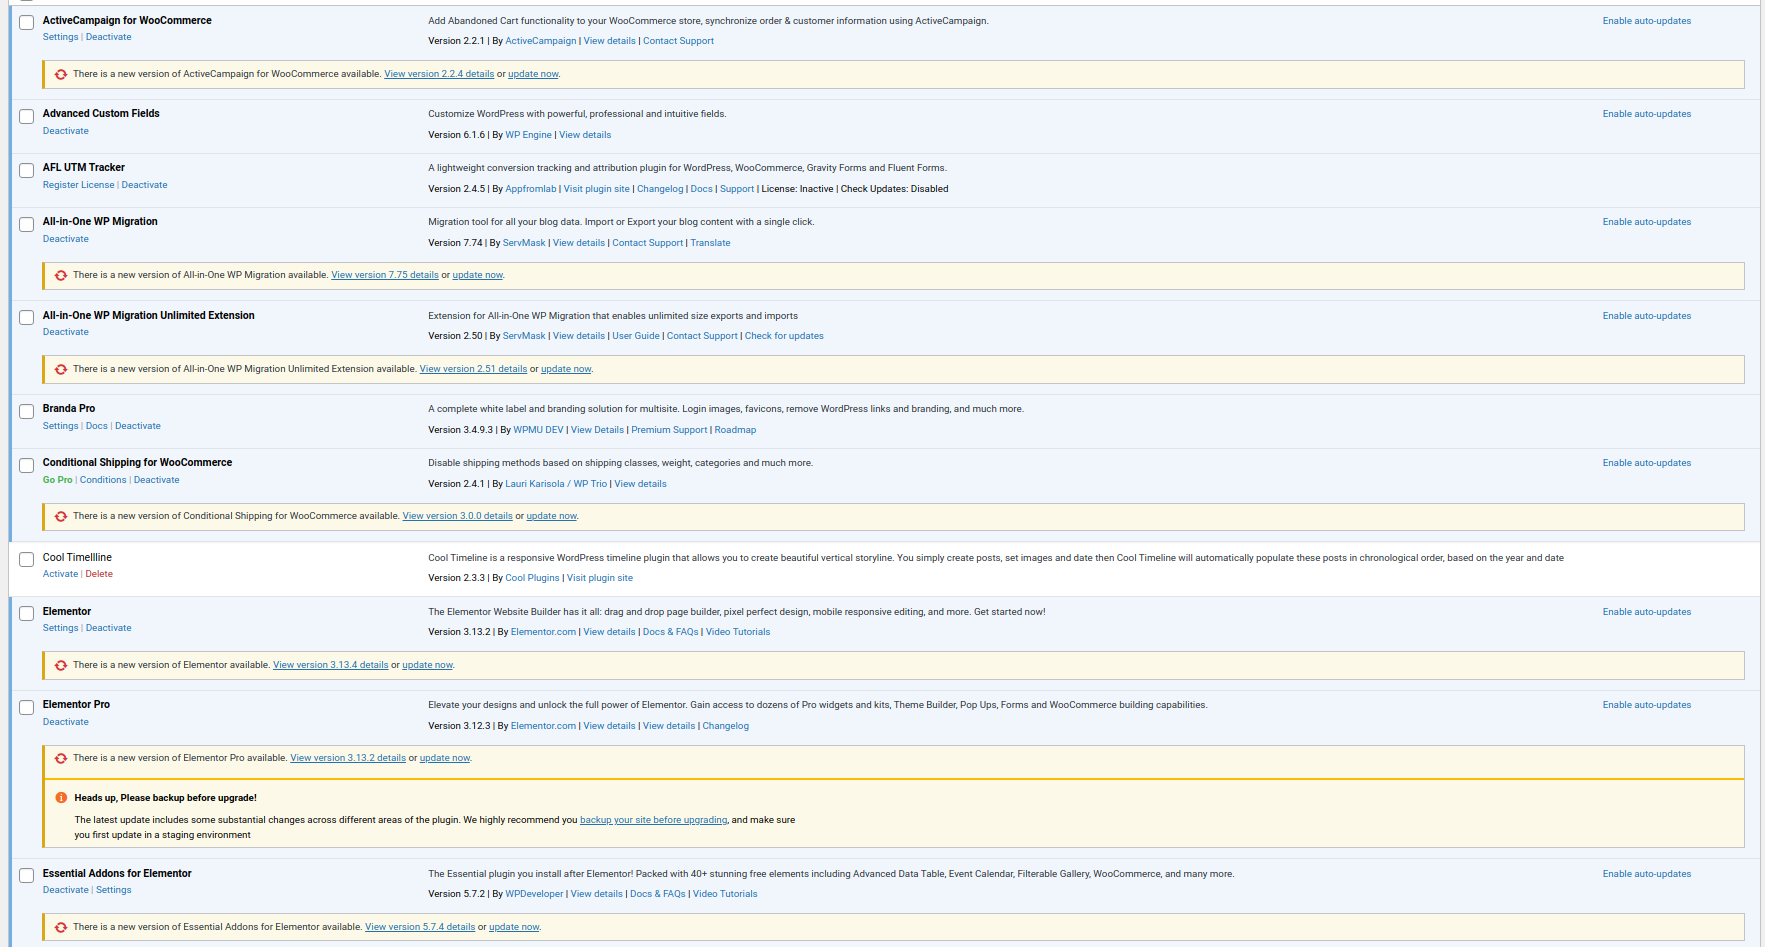This screenshot has width=1765, height=947.
Task: Enable auto-updates for Elementor Pro
Action: (1646, 705)
